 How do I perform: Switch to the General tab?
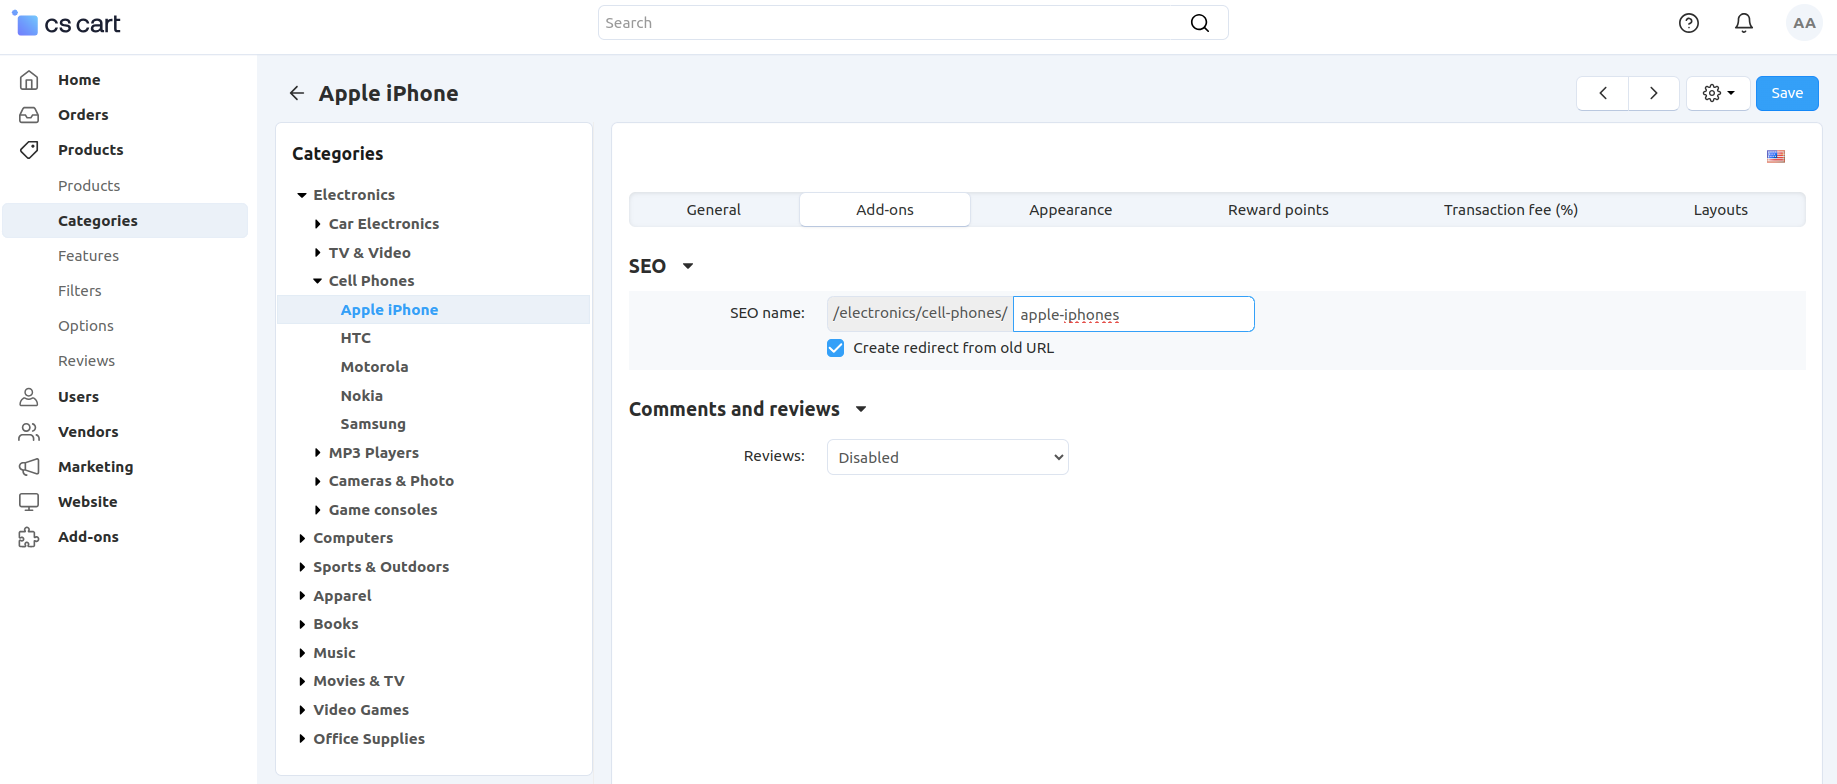(x=714, y=210)
